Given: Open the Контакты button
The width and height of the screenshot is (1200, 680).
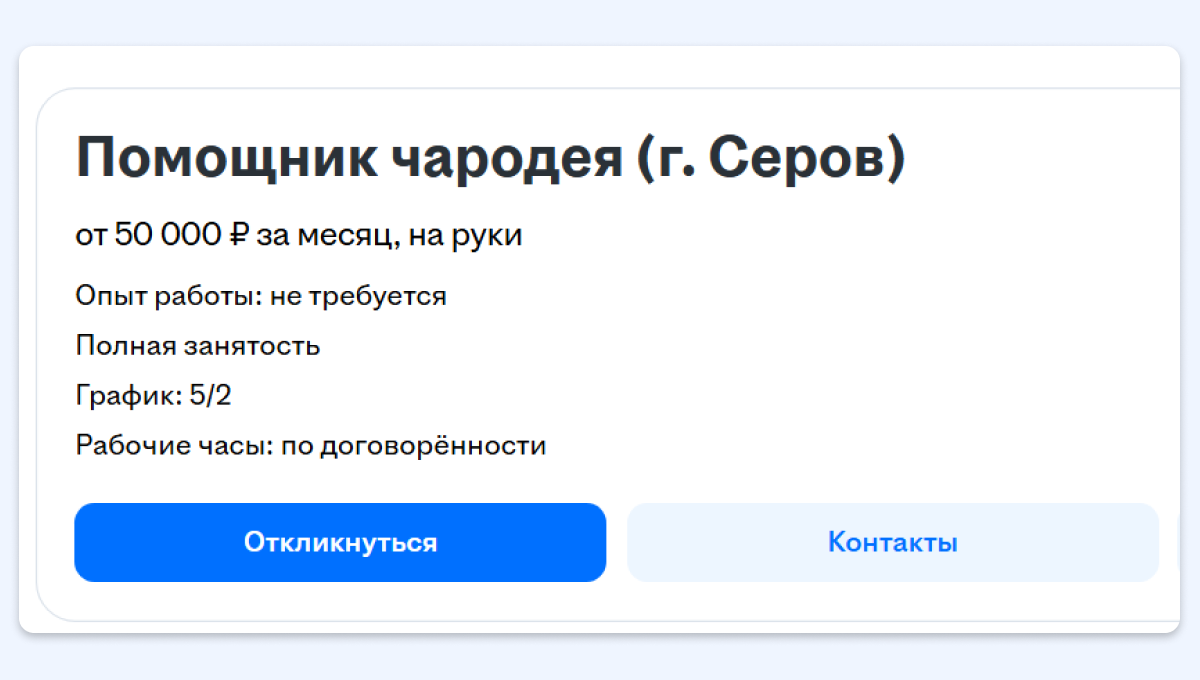Looking at the screenshot, I should pyautogui.click(x=892, y=542).
